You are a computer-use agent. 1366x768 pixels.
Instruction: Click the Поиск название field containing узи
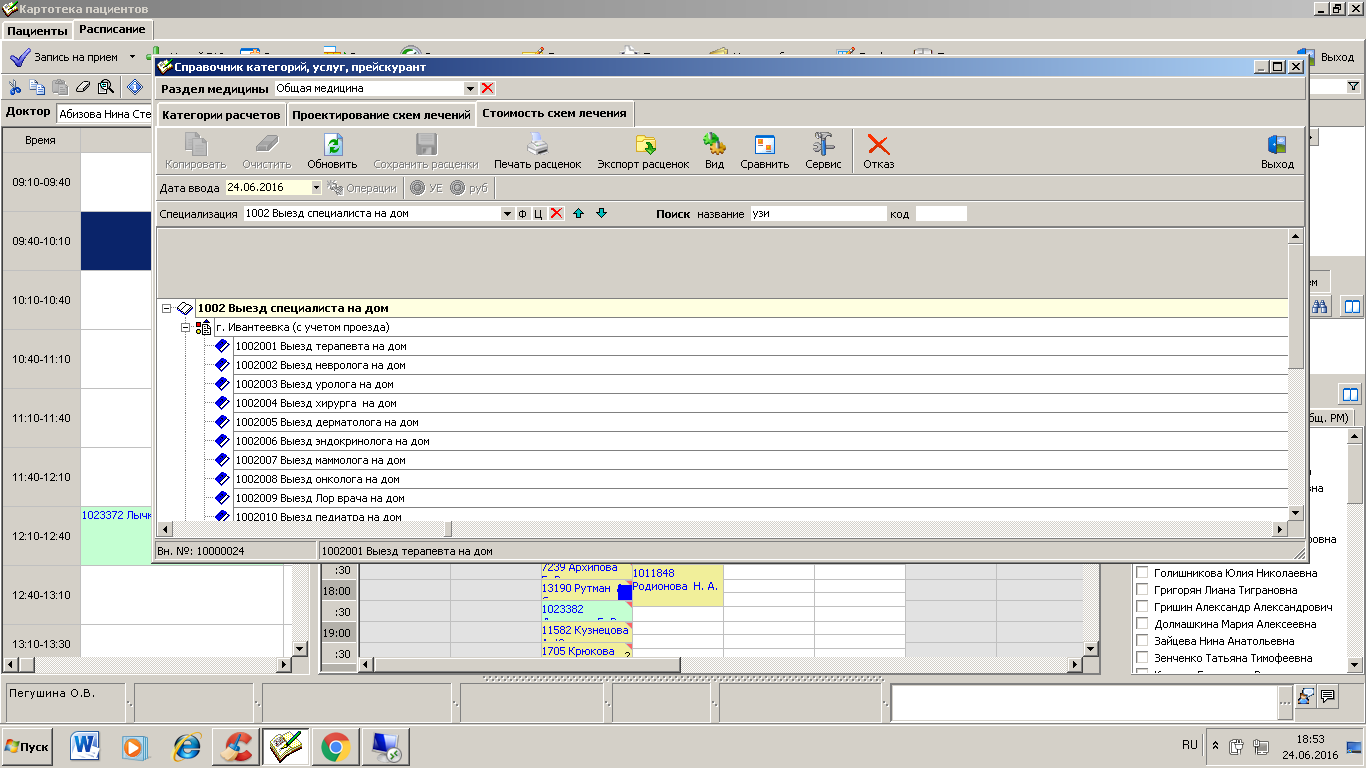point(818,213)
